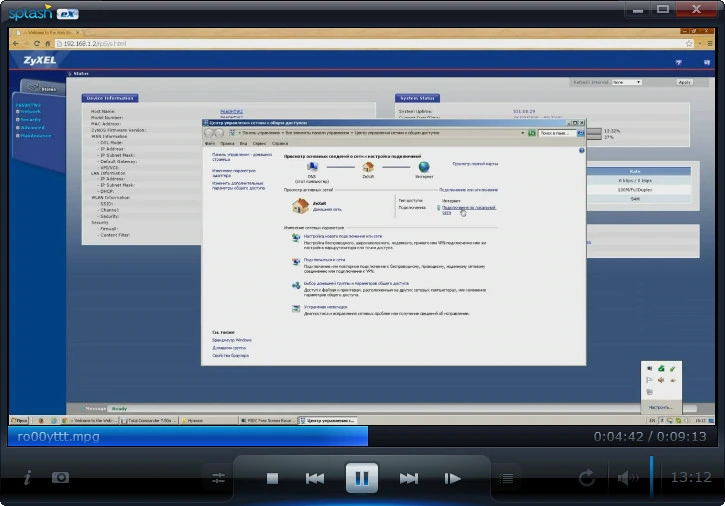The width and height of the screenshot is (725, 506).
Task: Expand the Network item in ZyXEL sidebar
Action: coord(29,111)
